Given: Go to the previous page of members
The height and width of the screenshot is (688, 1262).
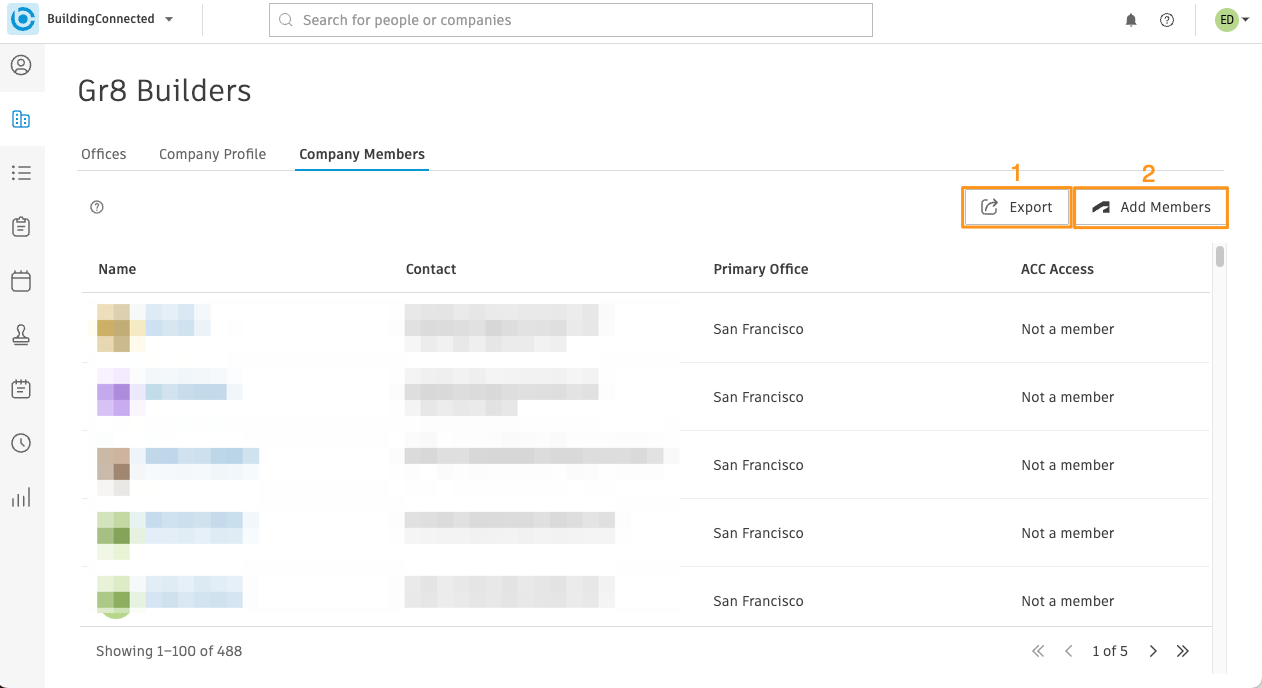Looking at the screenshot, I should click(x=1068, y=651).
